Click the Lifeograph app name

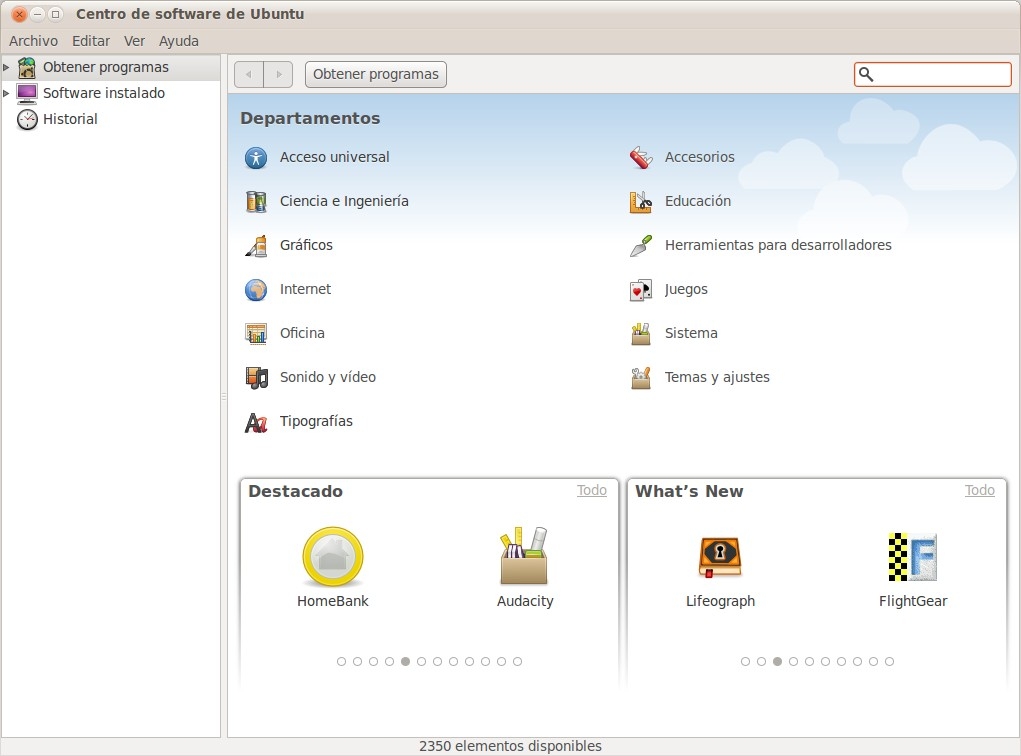coord(720,601)
